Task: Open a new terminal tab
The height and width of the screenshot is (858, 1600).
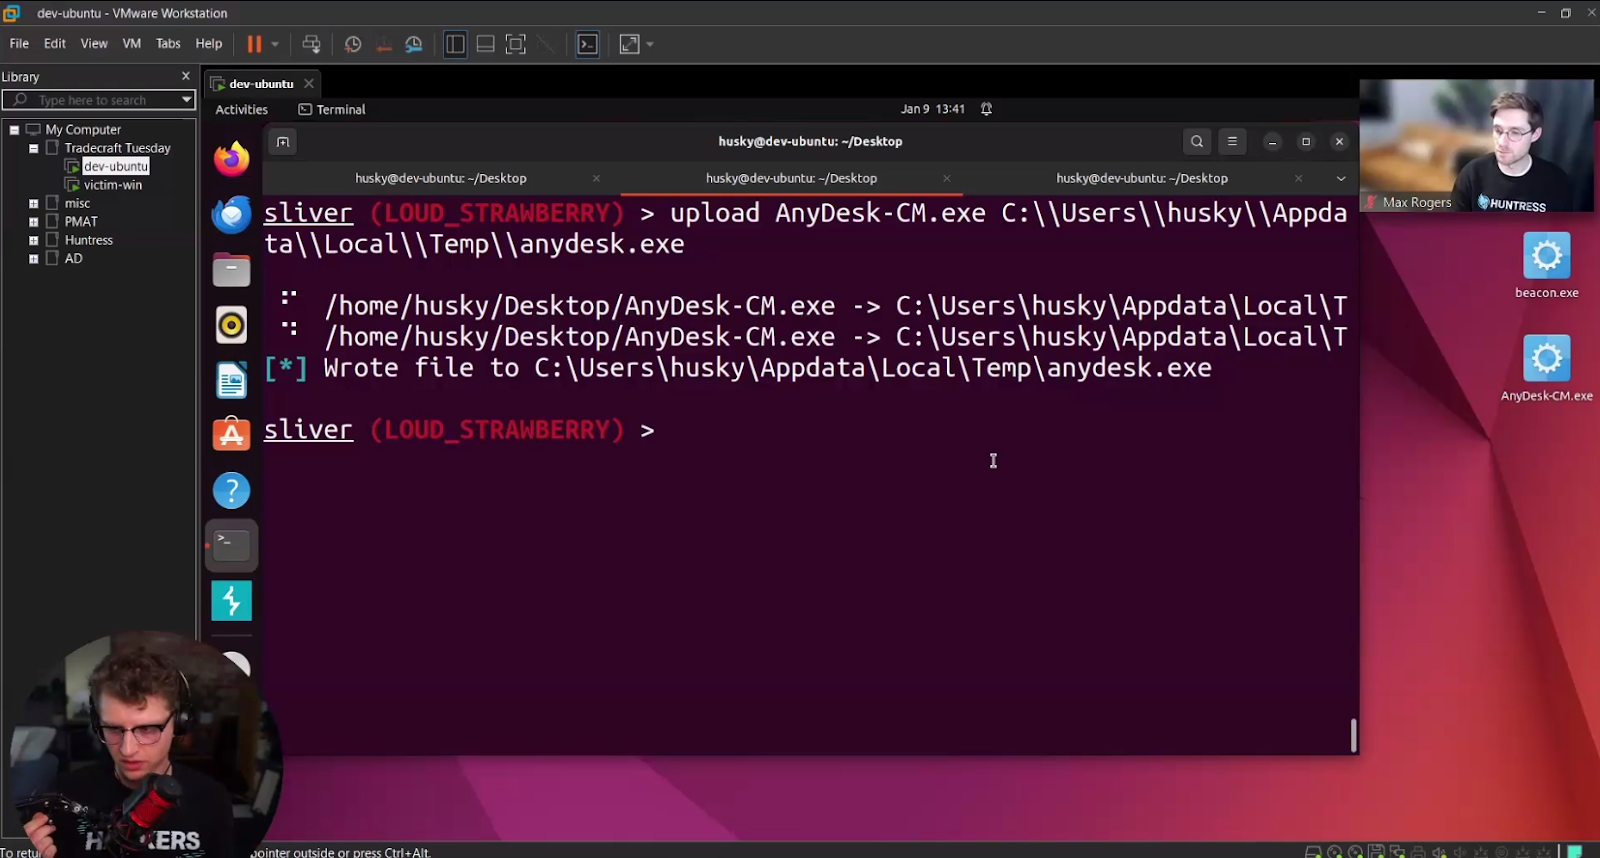Action: [x=283, y=142]
